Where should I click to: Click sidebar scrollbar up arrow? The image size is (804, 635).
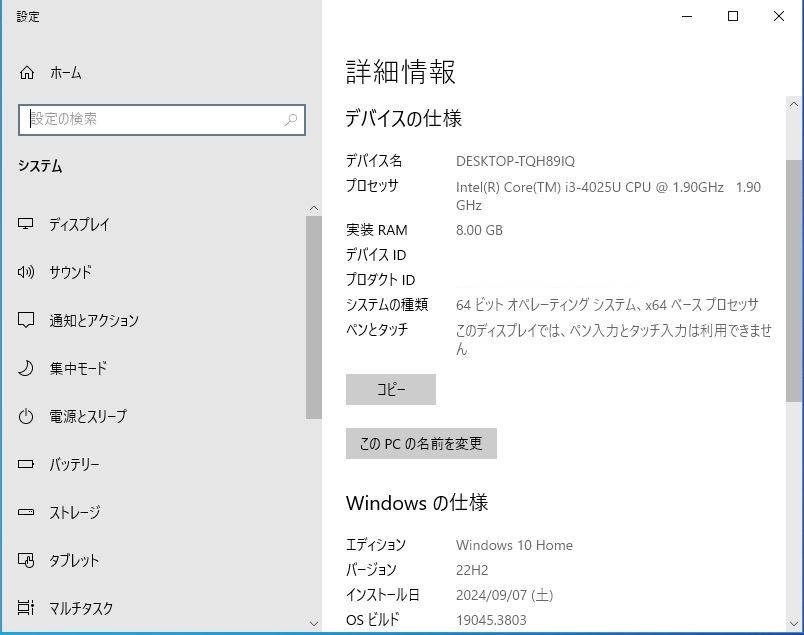314,208
